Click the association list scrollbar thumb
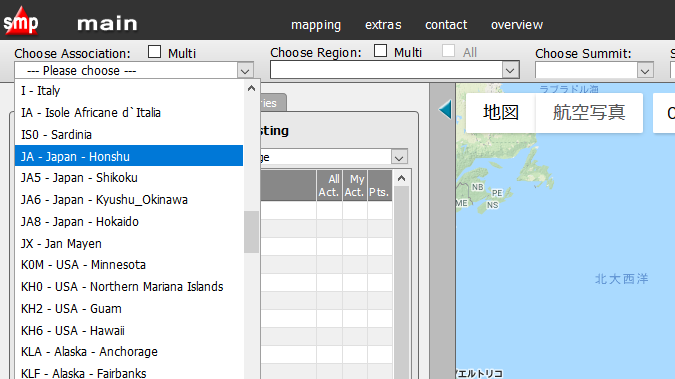This screenshot has height=379, width=675. click(x=251, y=232)
